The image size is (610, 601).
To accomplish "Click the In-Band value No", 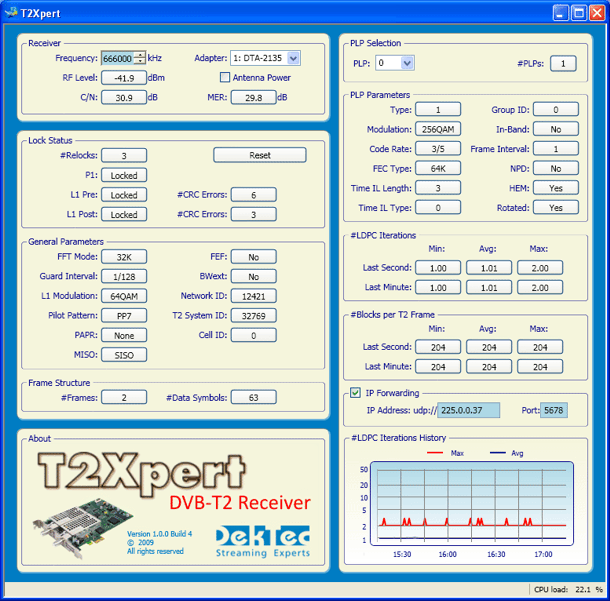I will [x=556, y=129].
